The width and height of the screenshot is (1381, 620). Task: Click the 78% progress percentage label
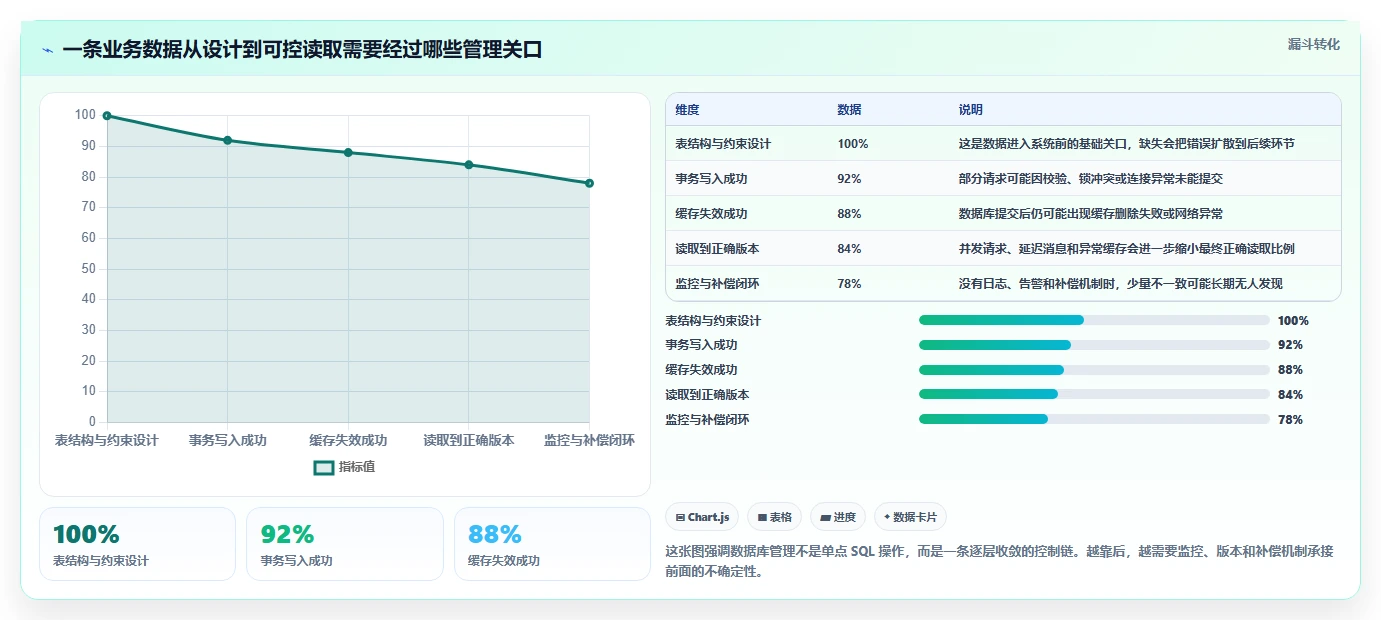pos(1290,420)
